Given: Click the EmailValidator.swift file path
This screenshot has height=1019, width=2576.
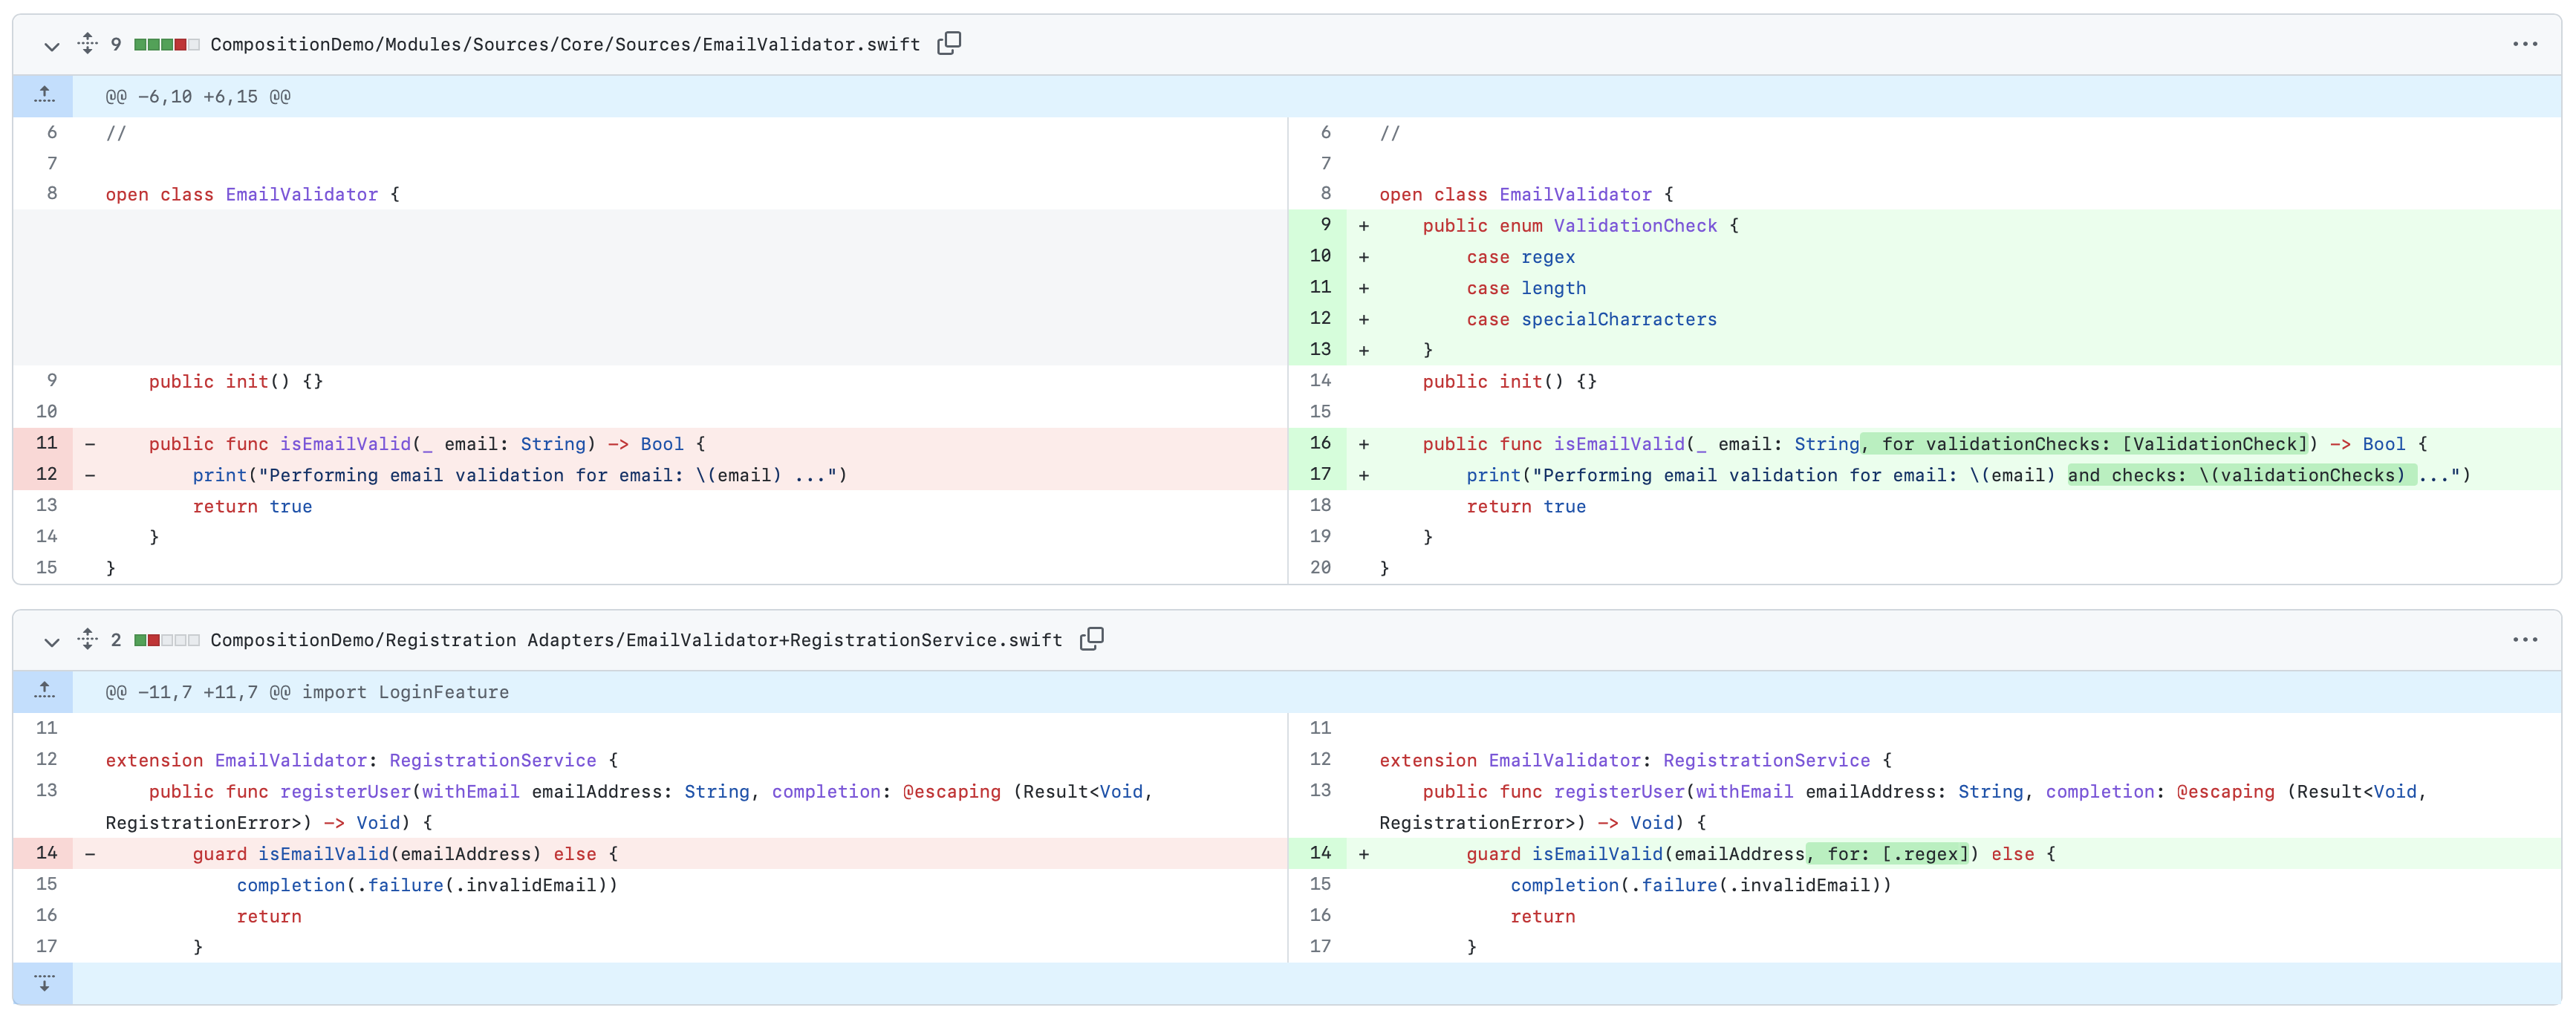Looking at the screenshot, I should point(565,45).
